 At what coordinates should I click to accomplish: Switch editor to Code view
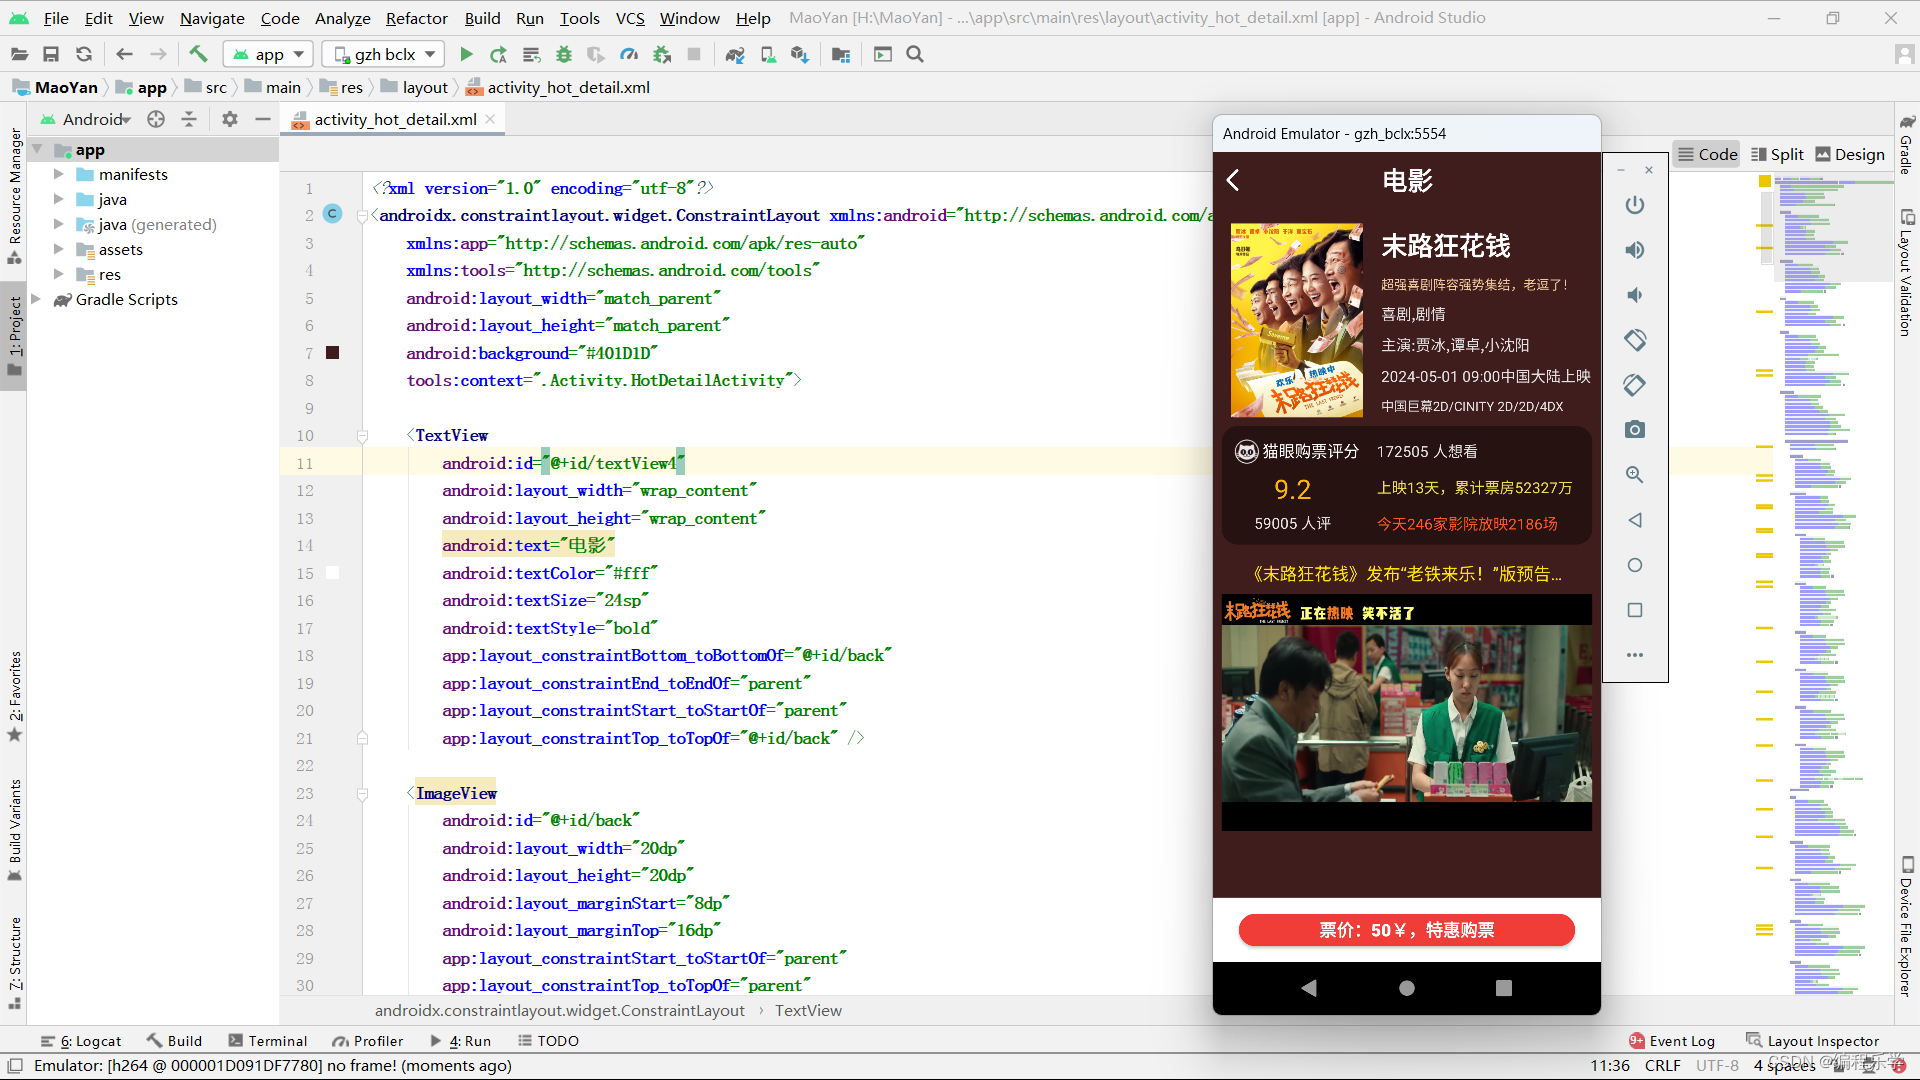tap(1707, 154)
